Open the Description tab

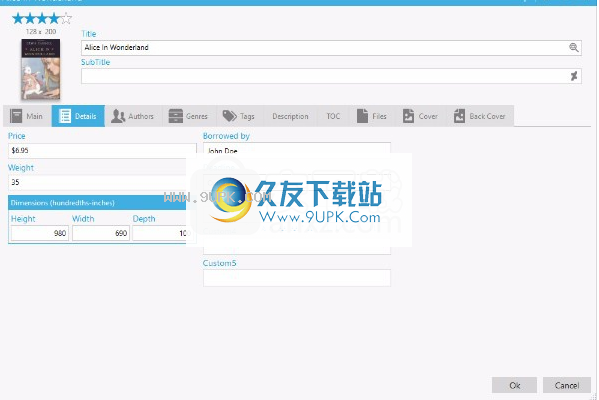click(x=290, y=116)
